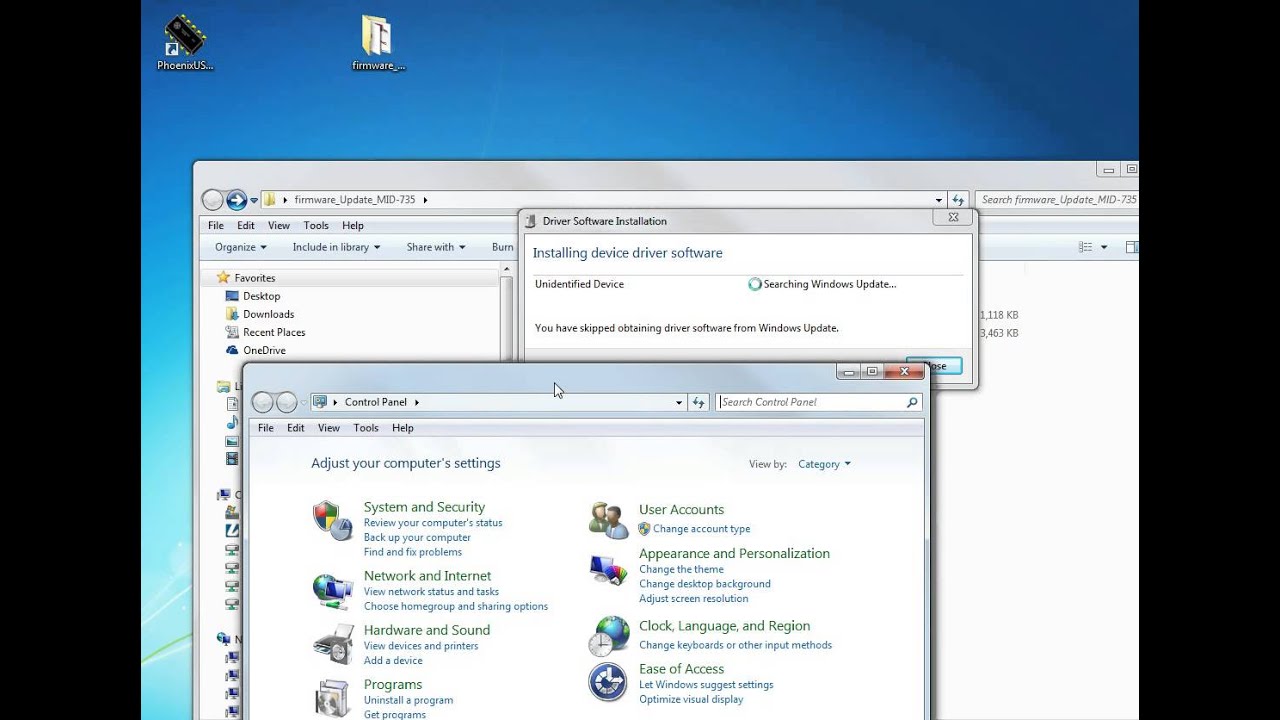The width and height of the screenshot is (1280, 720).
Task: Expand Control Panel address bar history dropdown
Action: click(679, 402)
